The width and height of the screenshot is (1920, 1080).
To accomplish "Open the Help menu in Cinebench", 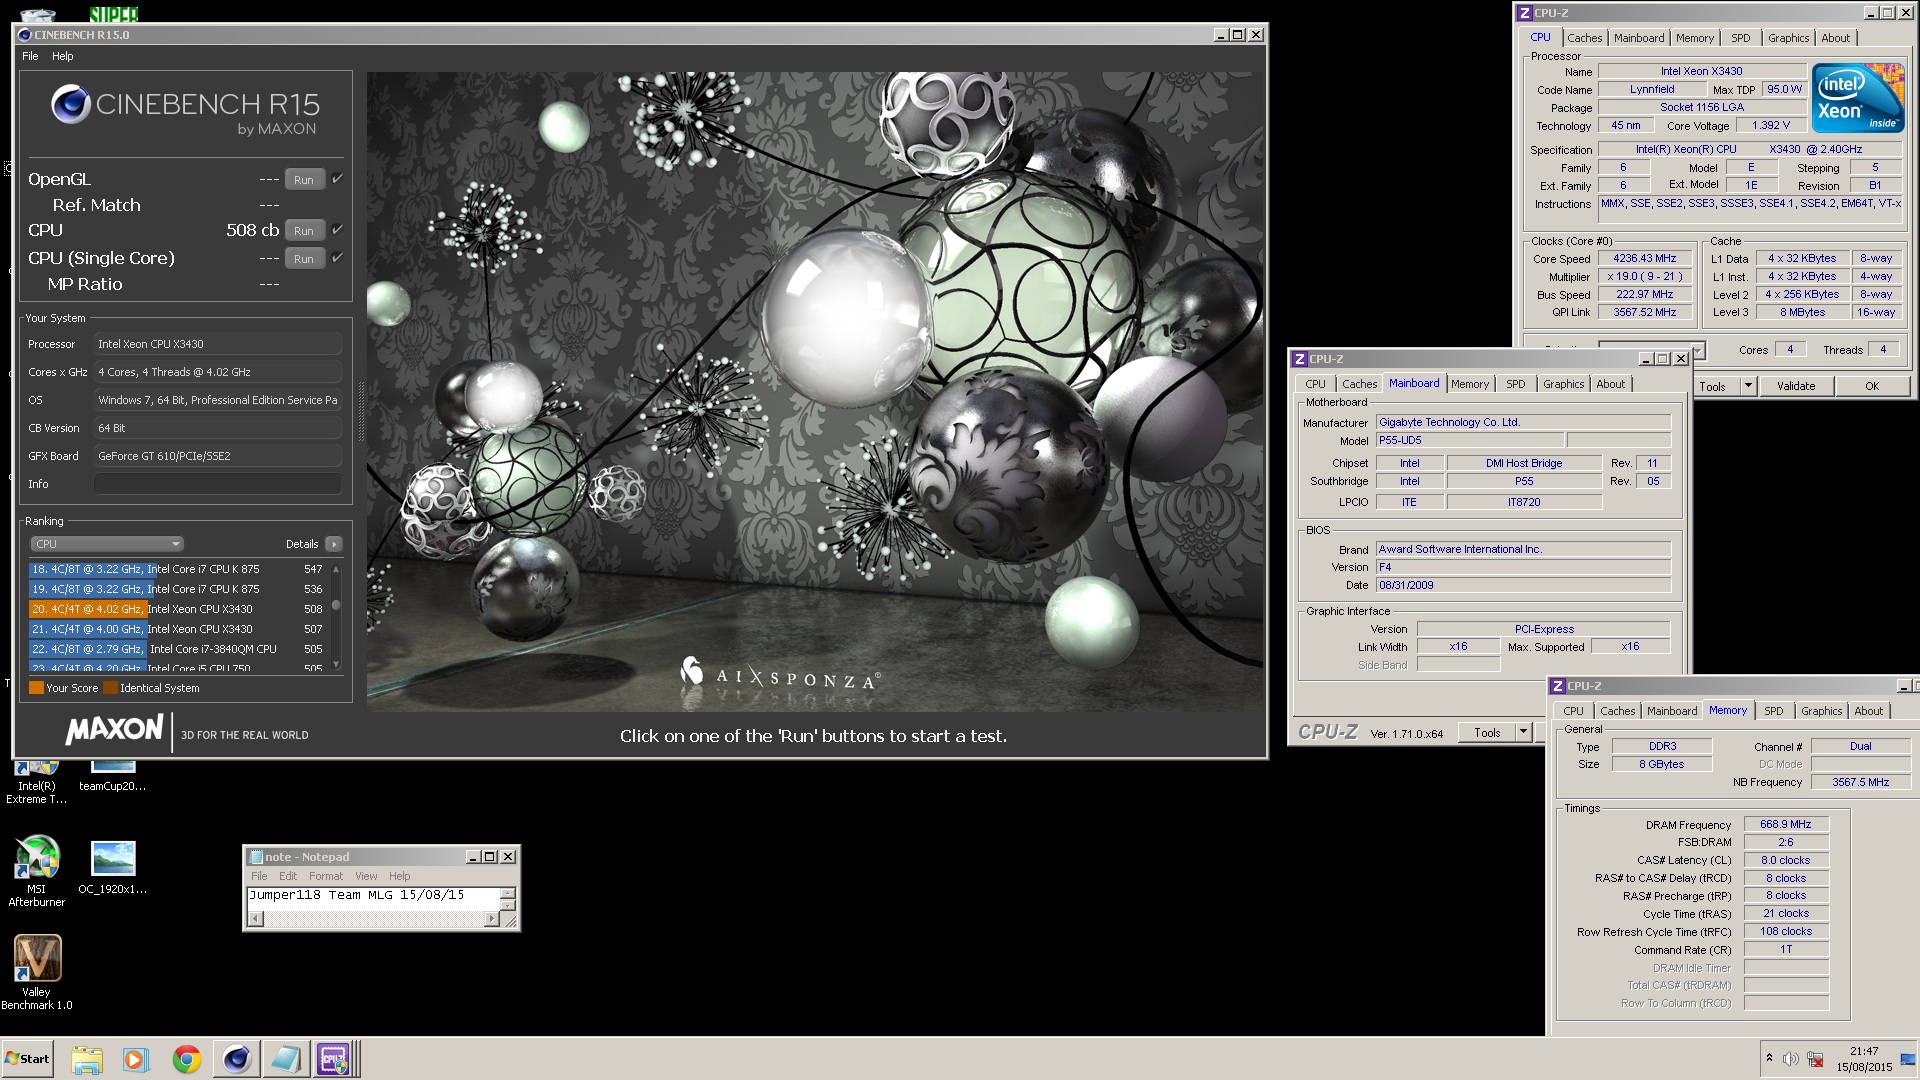I will (63, 56).
